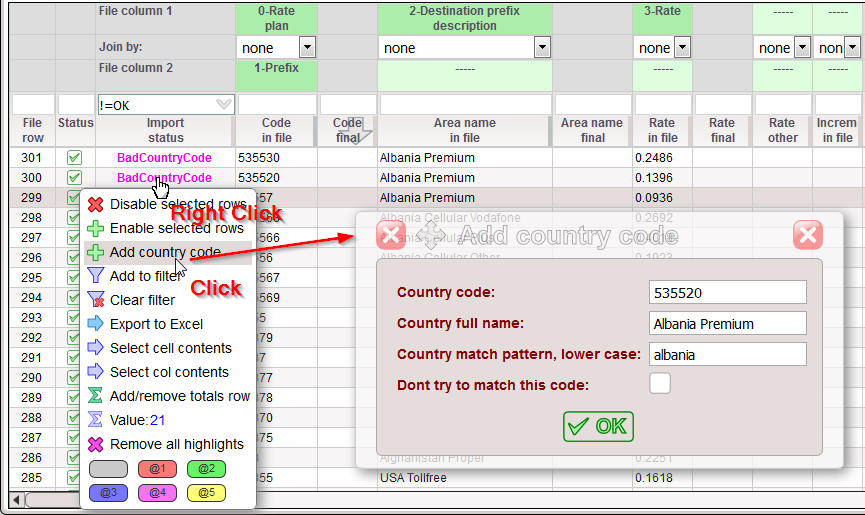Toggle Status checkbox for file row 300
The height and width of the screenshot is (515, 865).
tap(74, 178)
